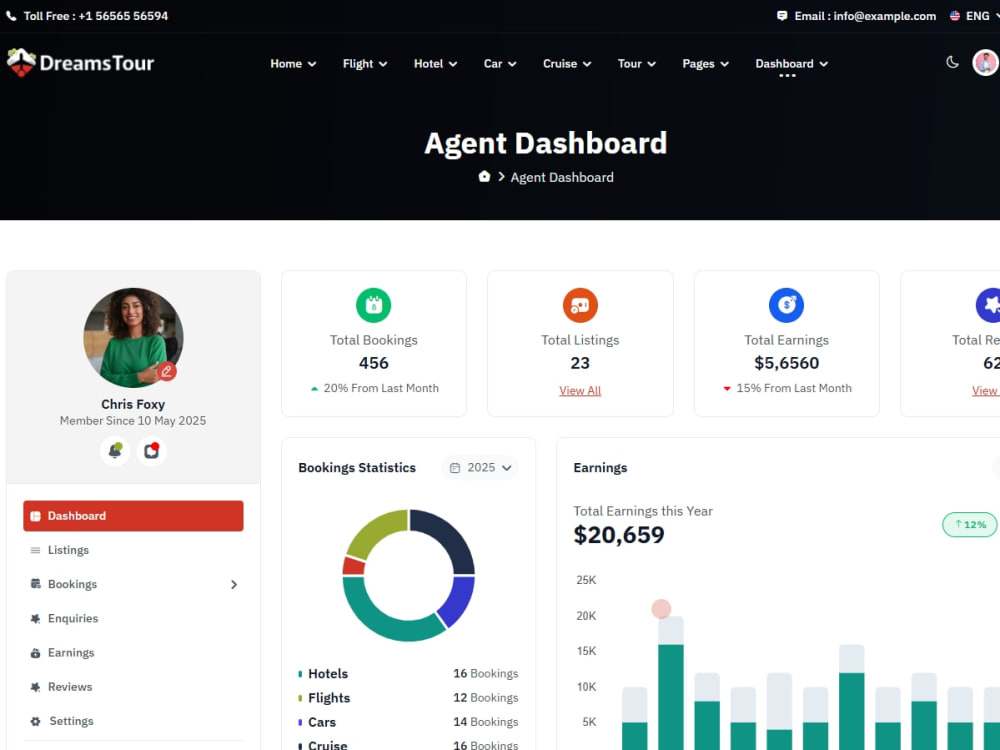Open Settings in the sidebar
Screen dimensions: 1000x750
[x=133, y=721]
